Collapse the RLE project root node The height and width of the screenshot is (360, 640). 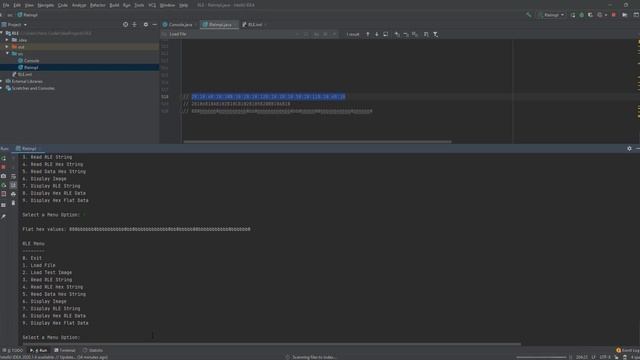coord(2,33)
